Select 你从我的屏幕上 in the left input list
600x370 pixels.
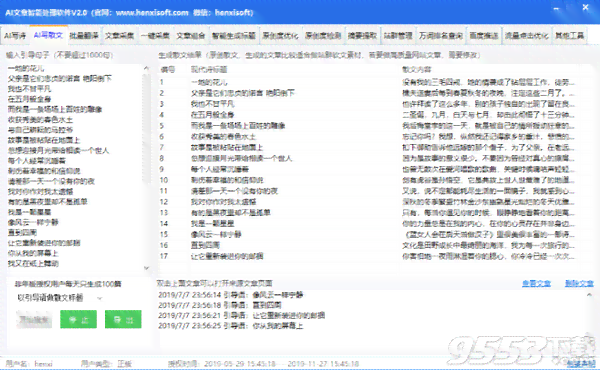[33, 253]
